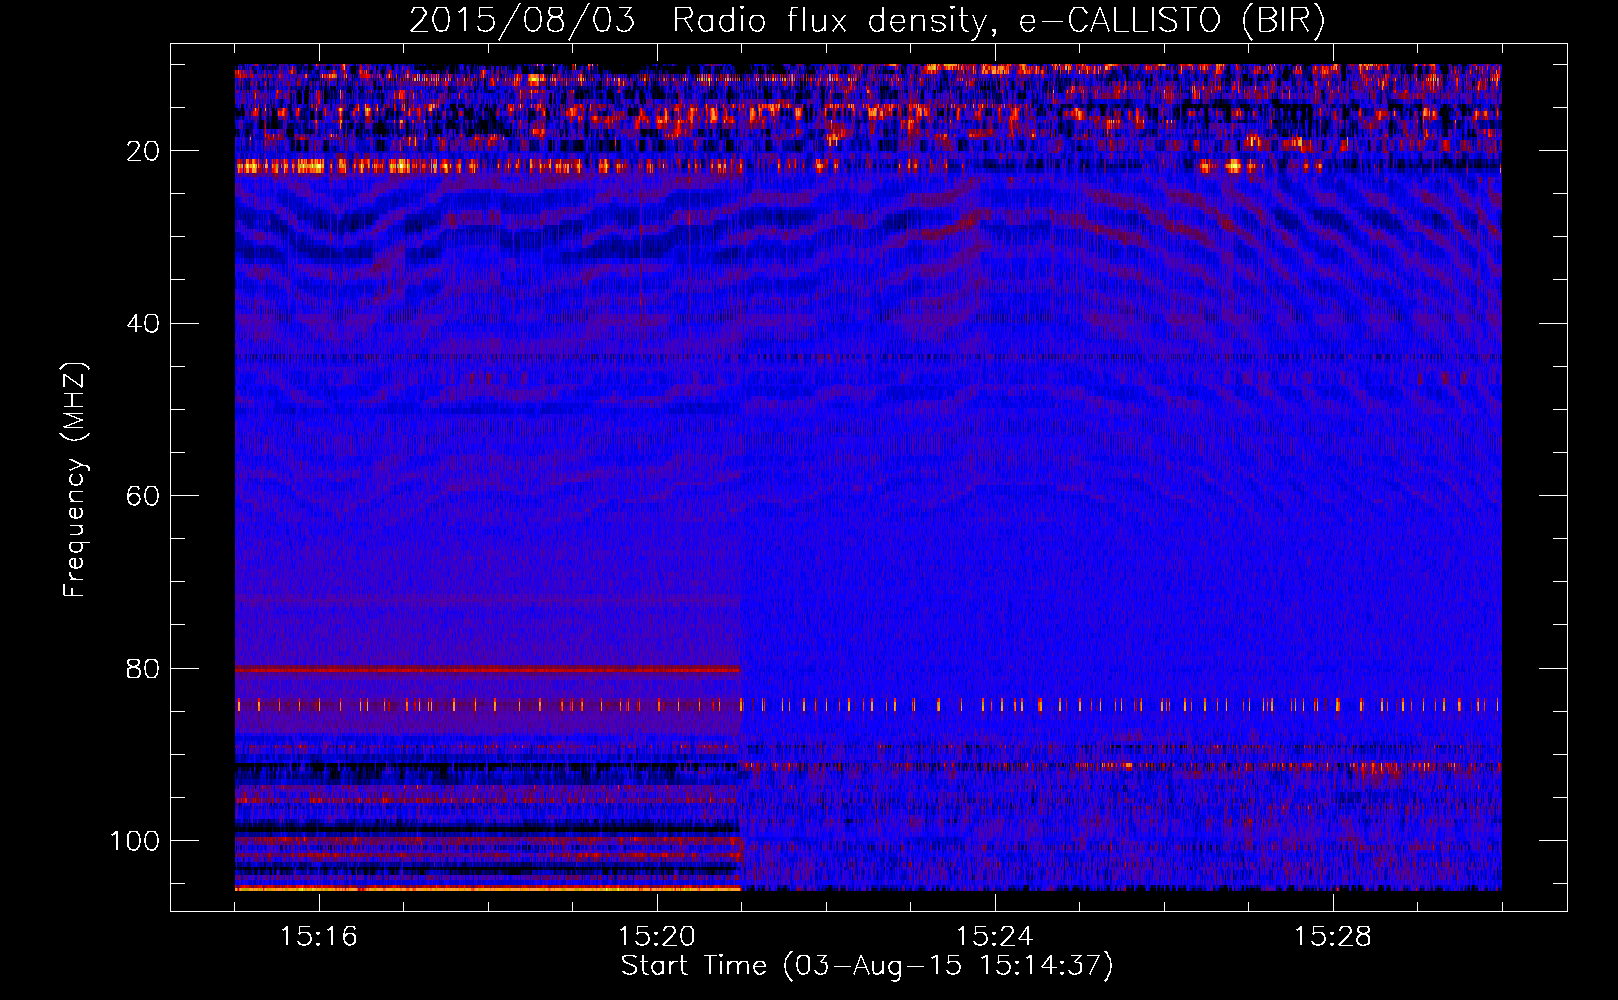Click the 60 frequency tick label
This screenshot has height=1000, width=1618.
tap(144, 496)
